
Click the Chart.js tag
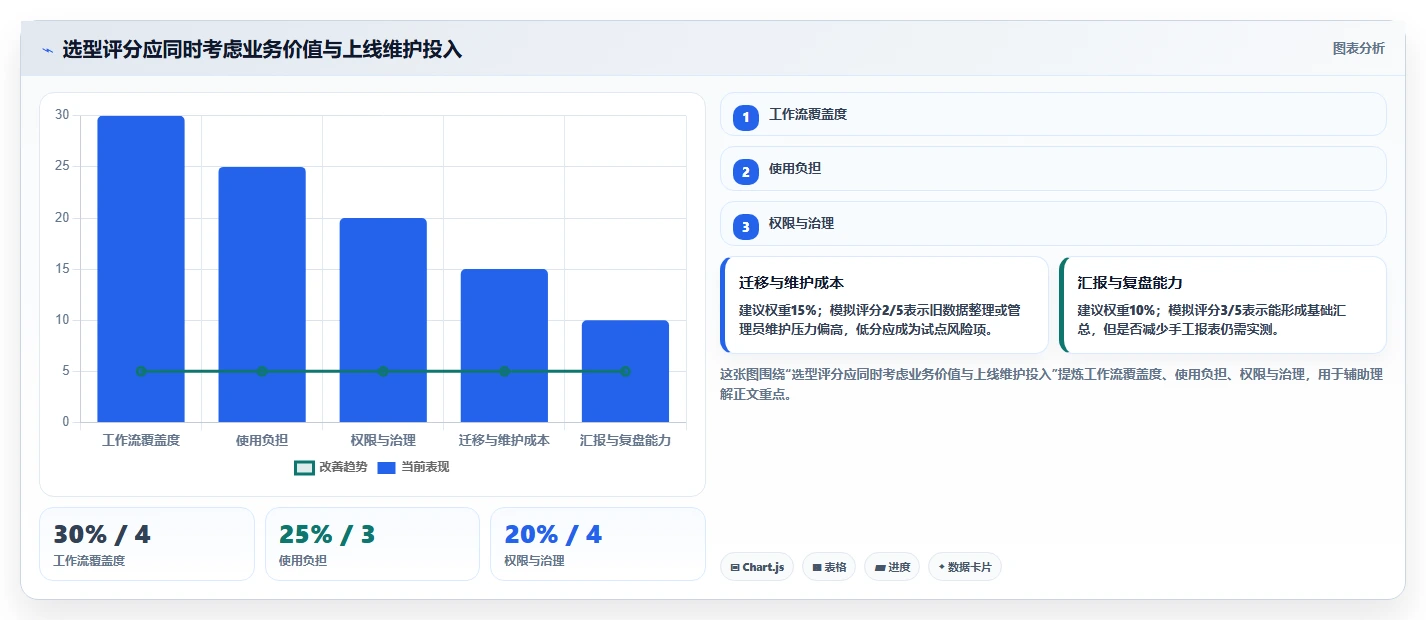pos(757,567)
